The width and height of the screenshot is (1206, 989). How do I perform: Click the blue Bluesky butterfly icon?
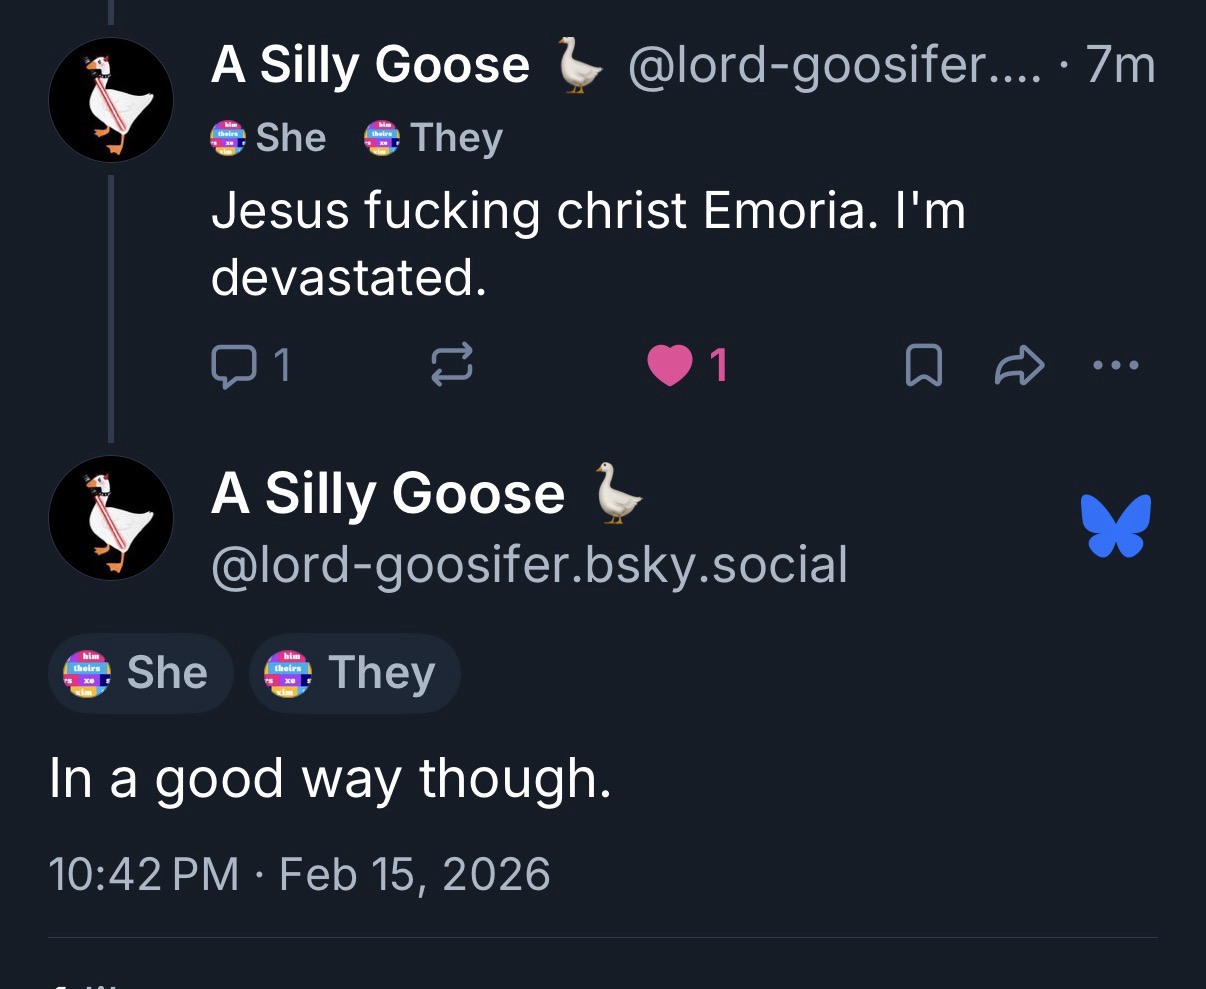(1116, 525)
